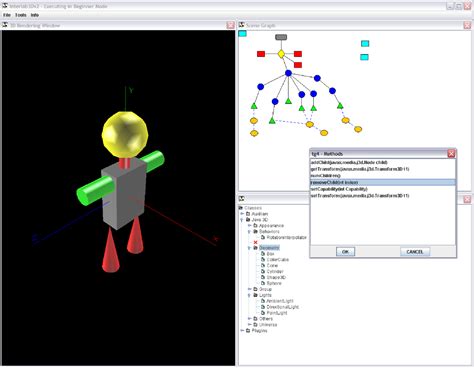The height and width of the screenshot is (380, 474).
Task: Select Shape3D in the class tree
Action: click(276, 277)
